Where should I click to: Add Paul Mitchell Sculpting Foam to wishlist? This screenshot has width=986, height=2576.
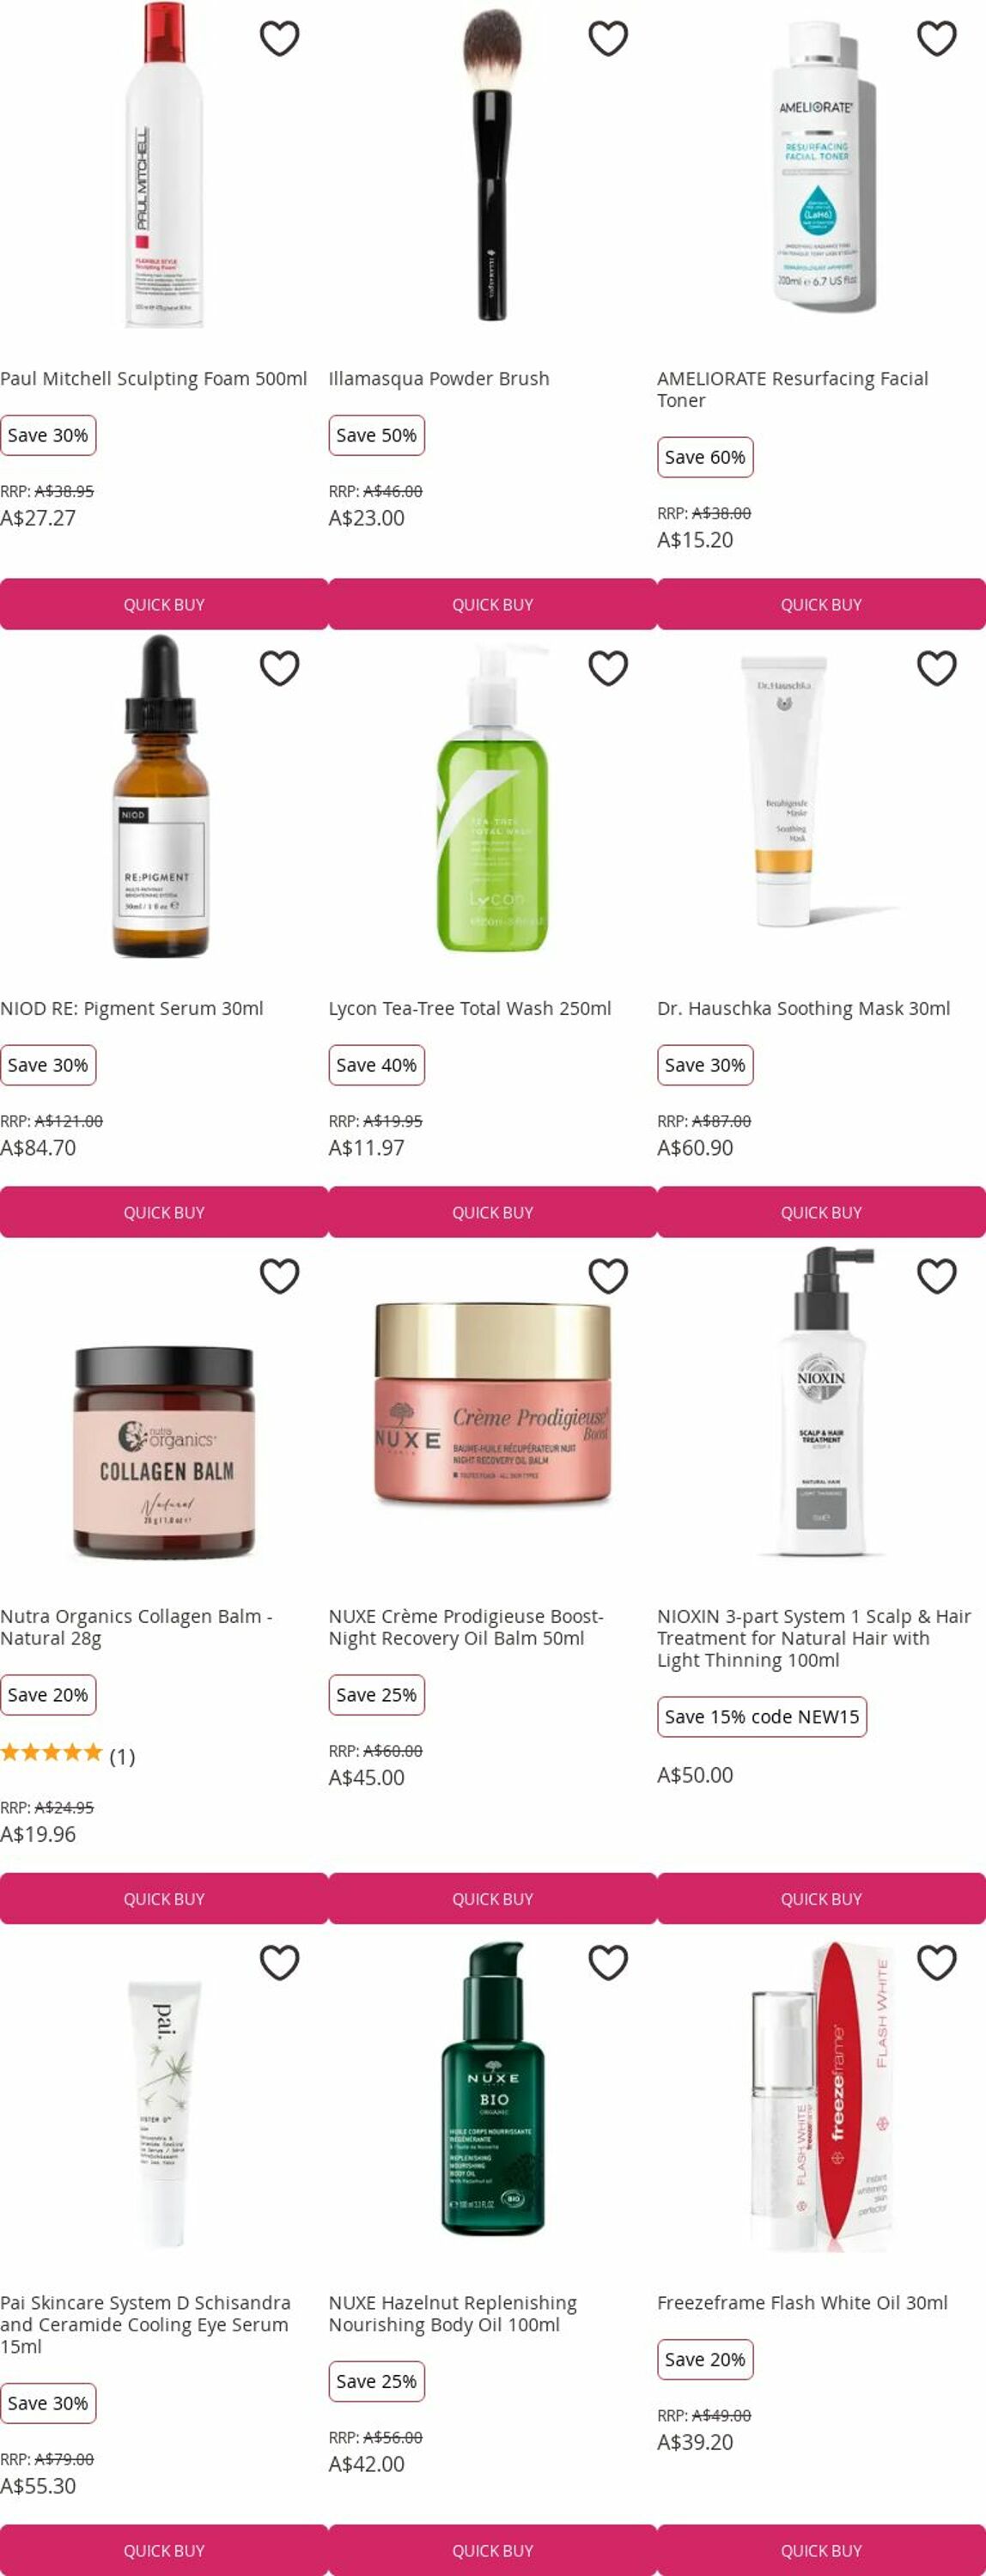(x=279, y=39)
